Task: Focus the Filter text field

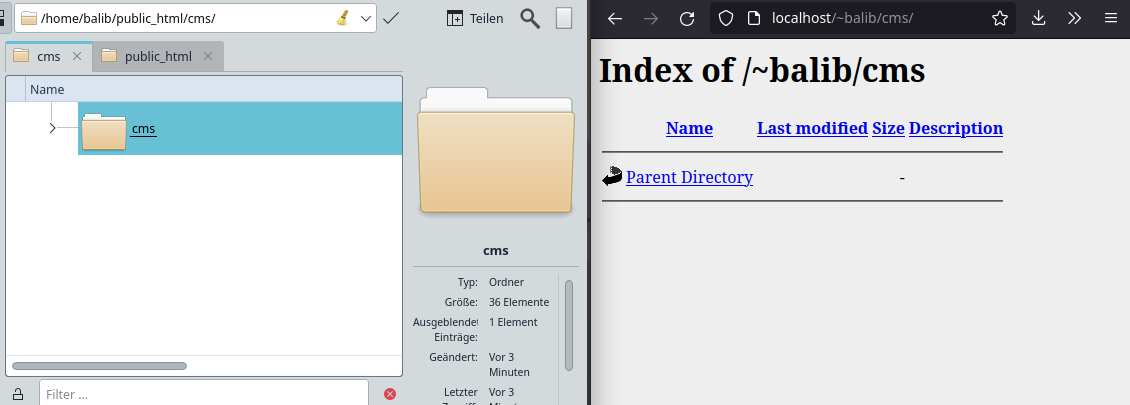Action: (x=204, y=394)
